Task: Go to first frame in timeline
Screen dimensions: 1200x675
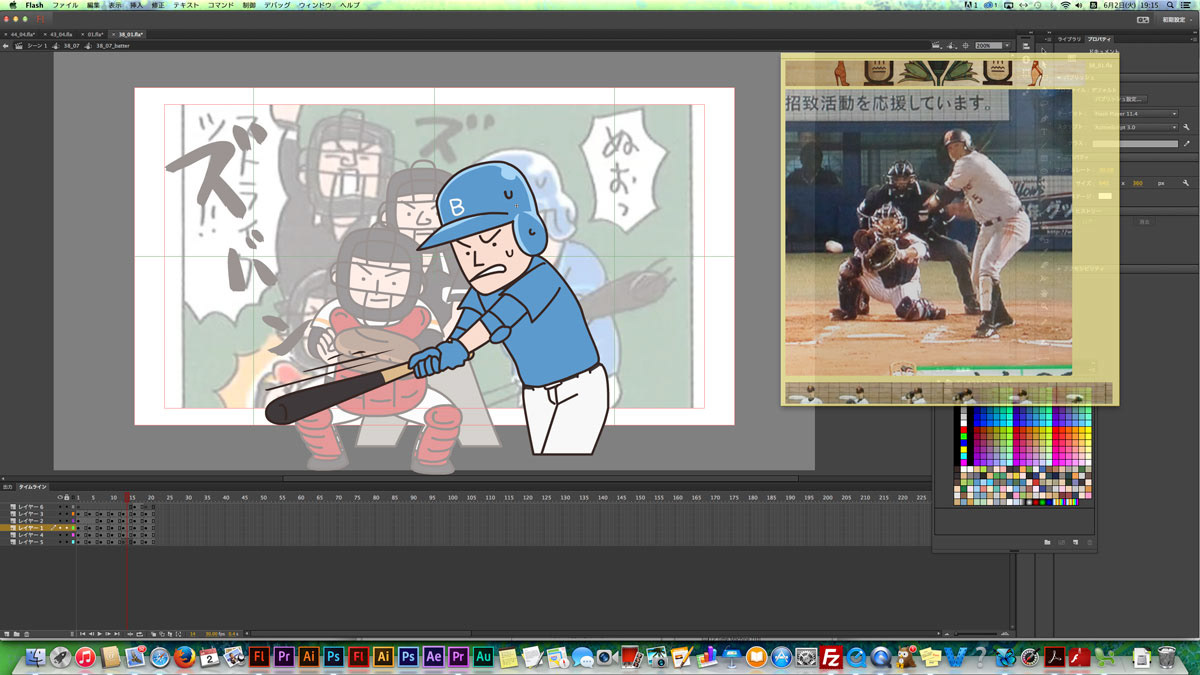Action: (x=82, y=634)
